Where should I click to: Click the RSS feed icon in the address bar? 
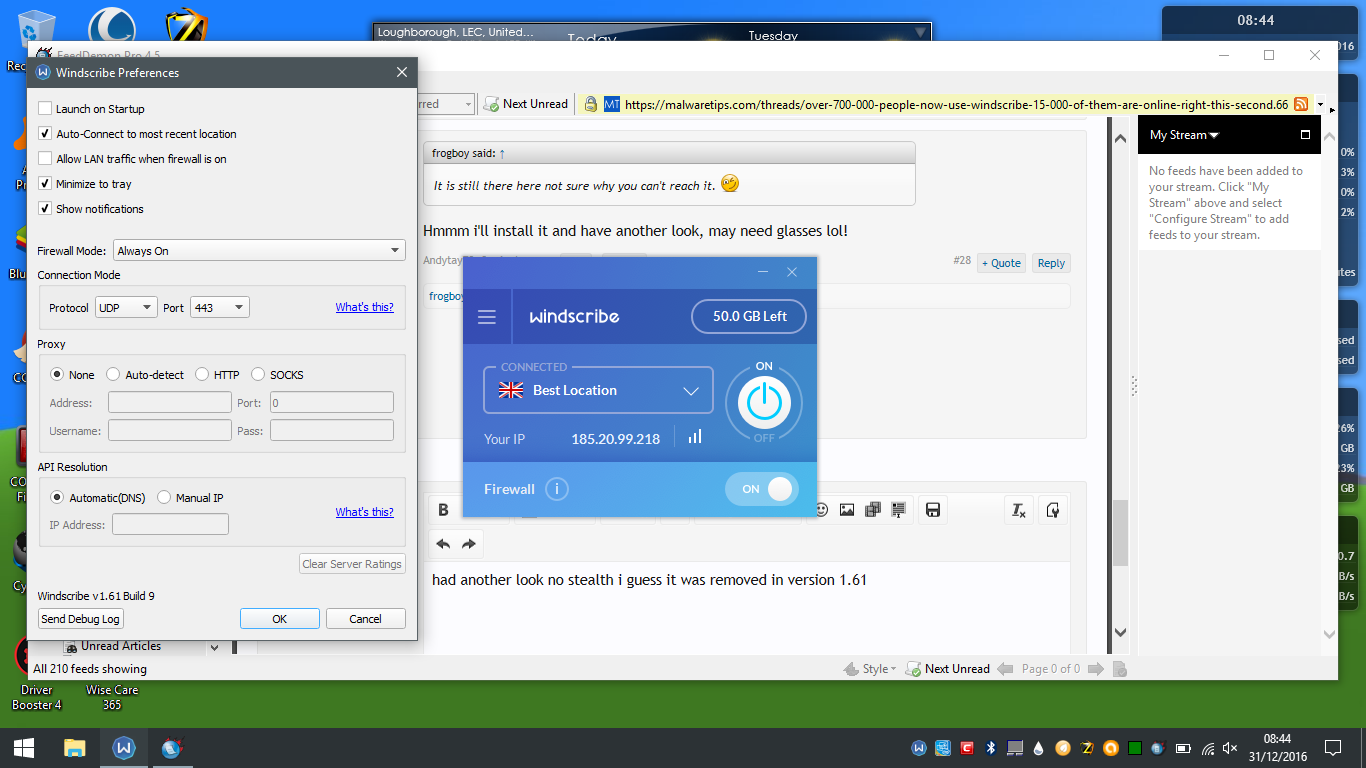(1301, 104)
